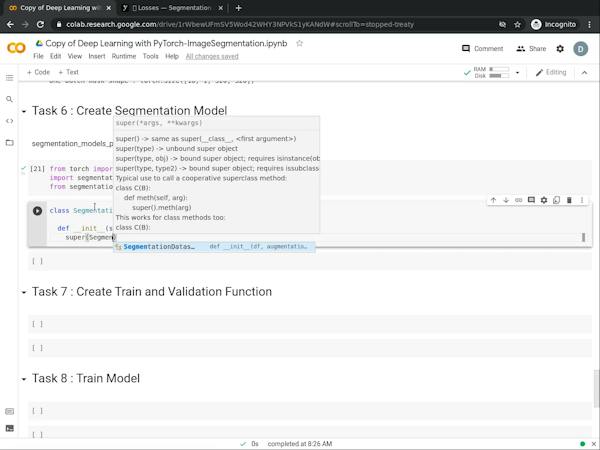Click the Colab logo icon
This screenshot has height=450, width=600.
[x=16, y=48]
